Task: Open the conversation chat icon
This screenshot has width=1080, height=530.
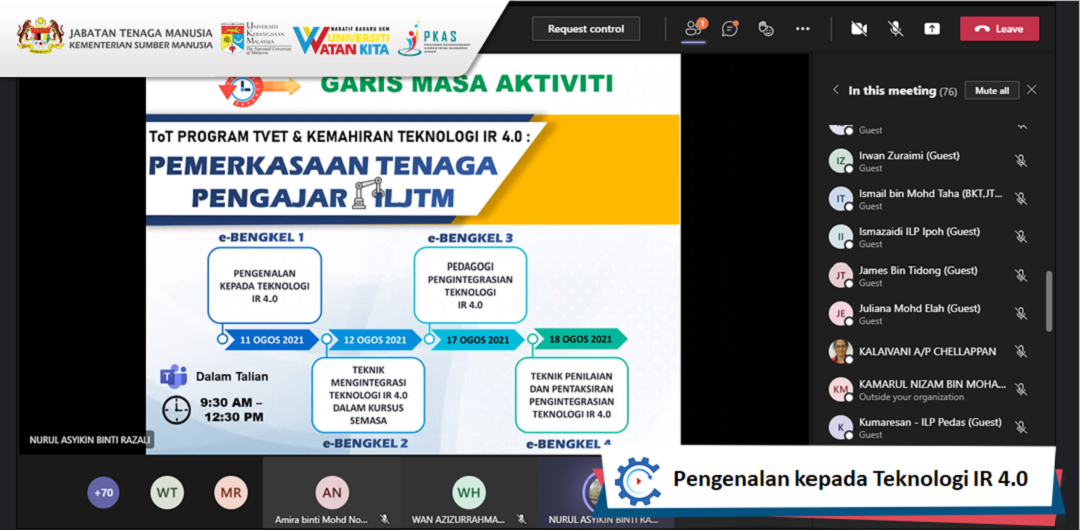Action: pos(730,29)
